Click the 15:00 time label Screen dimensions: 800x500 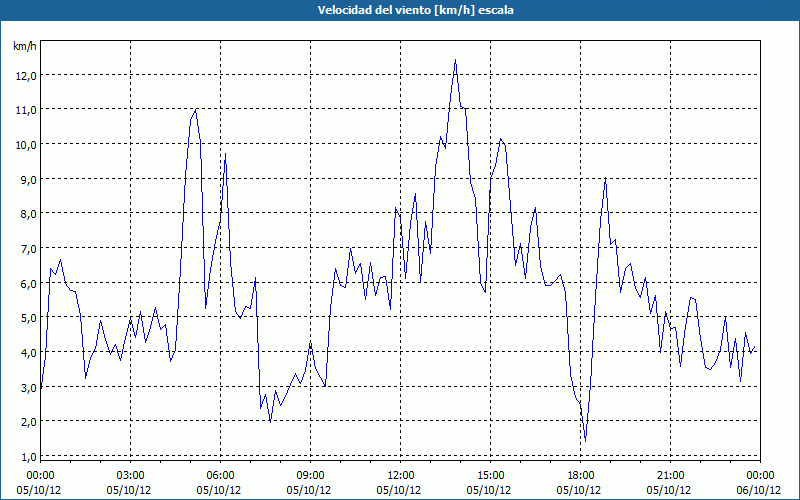coord(490,476)
